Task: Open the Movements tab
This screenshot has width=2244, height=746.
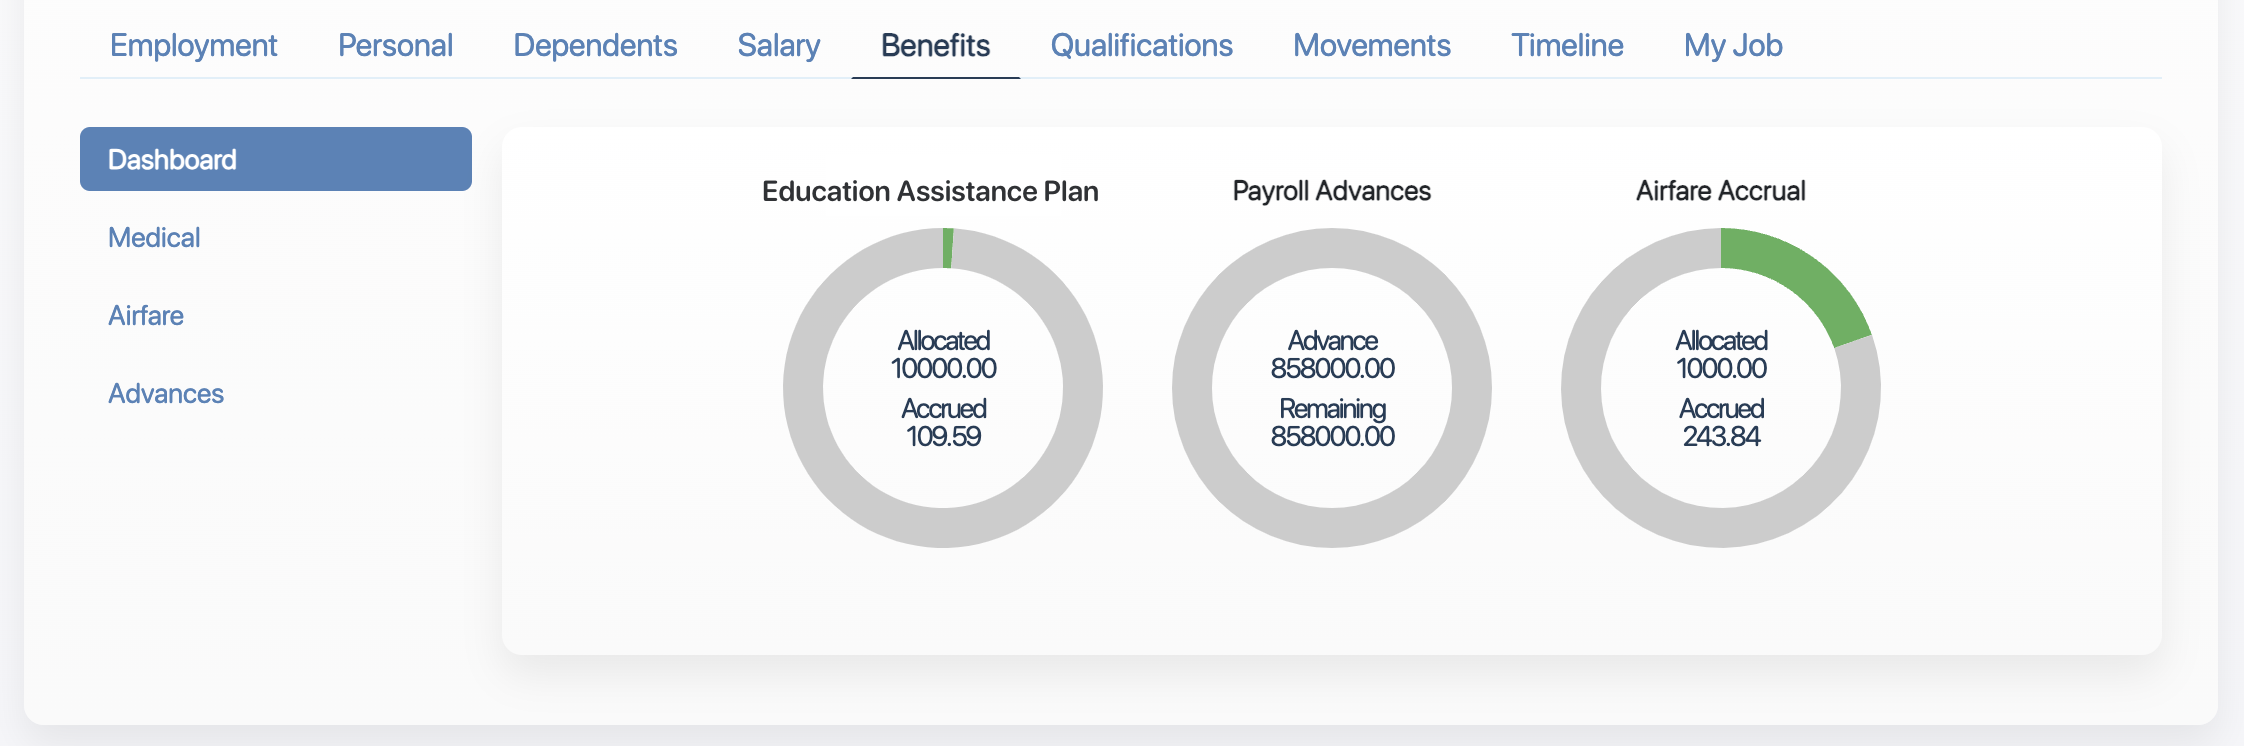Action: (1371, 45)
